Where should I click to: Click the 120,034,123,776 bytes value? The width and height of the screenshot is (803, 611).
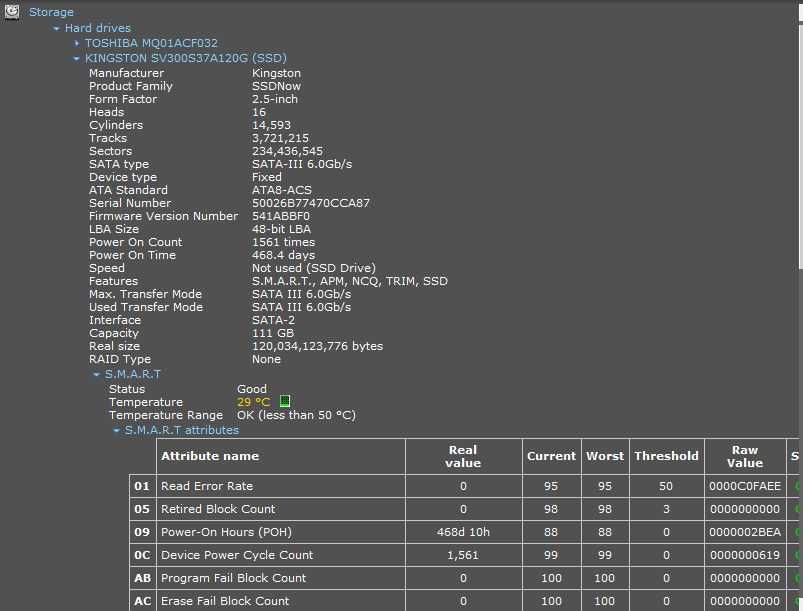pos(318,346)
